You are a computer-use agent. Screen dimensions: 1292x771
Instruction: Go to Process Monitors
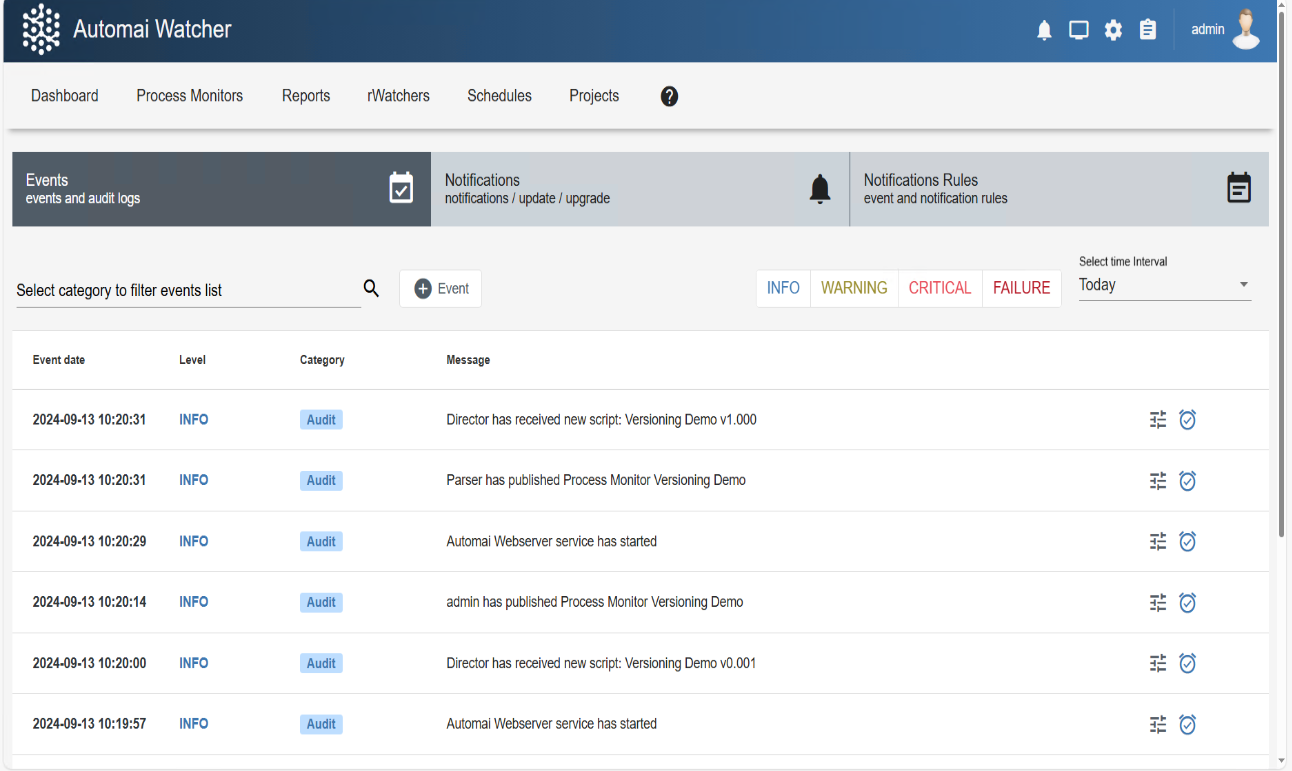190,96
